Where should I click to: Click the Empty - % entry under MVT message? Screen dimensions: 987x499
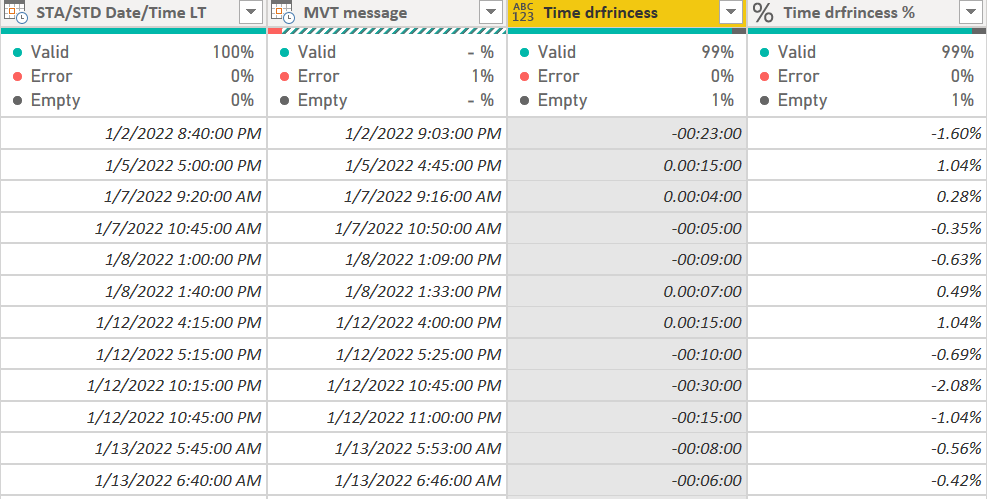click(x=387, y=100)
